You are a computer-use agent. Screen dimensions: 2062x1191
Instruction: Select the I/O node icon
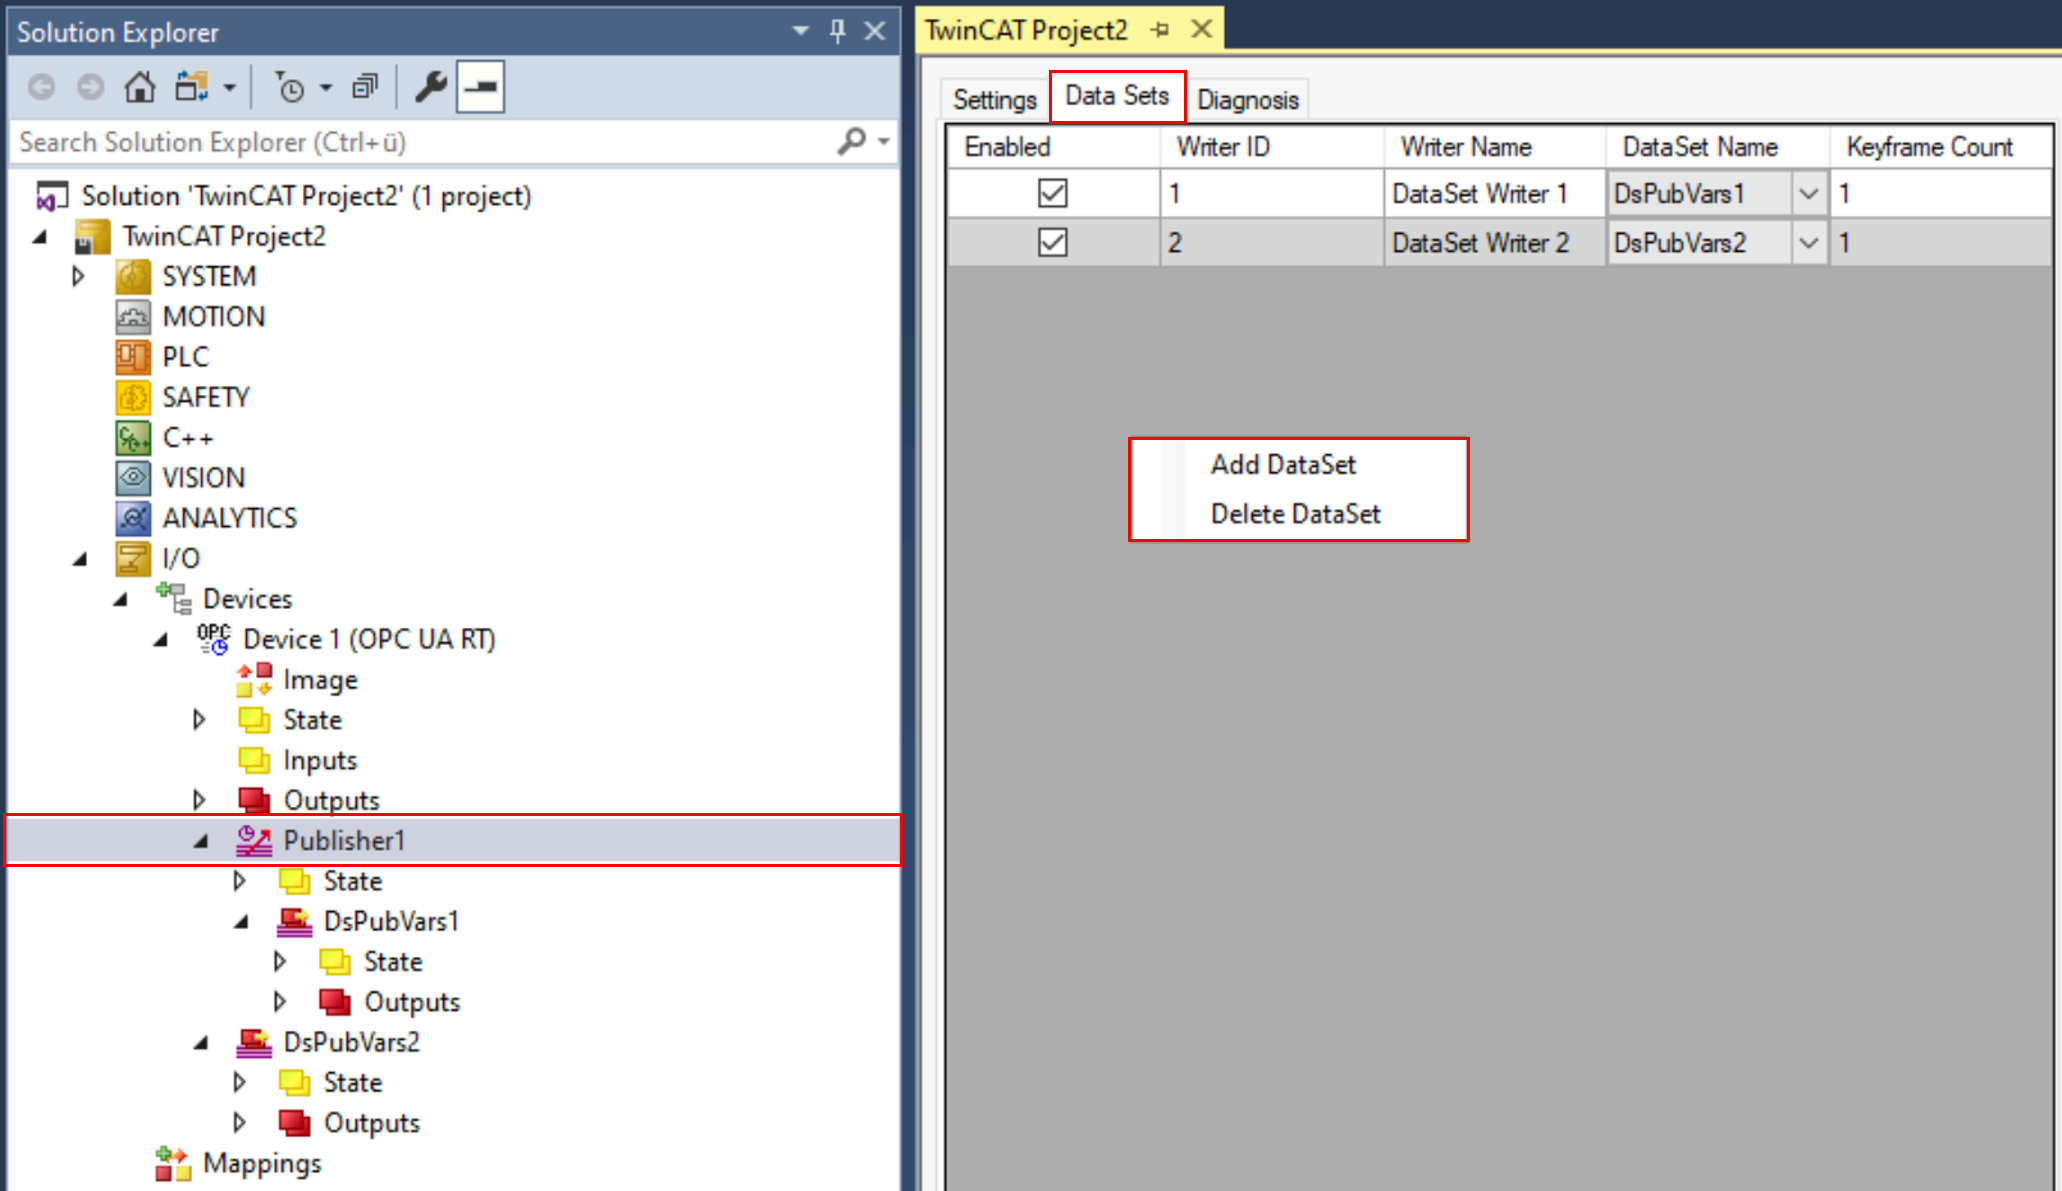tap(133, 558)
